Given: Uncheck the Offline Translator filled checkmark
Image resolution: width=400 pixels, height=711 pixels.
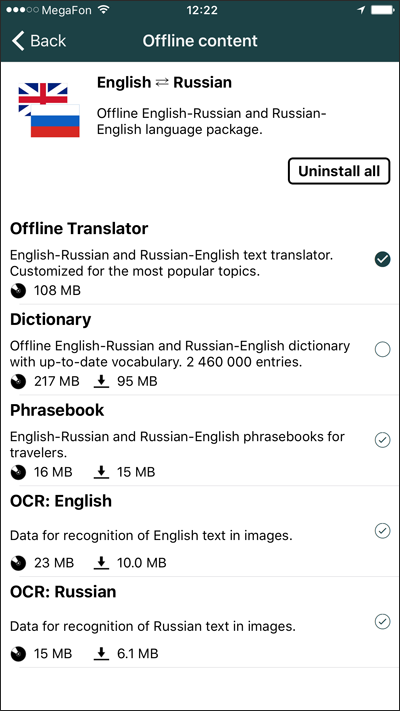Looking at the screenshot, I should pos(383,259).
